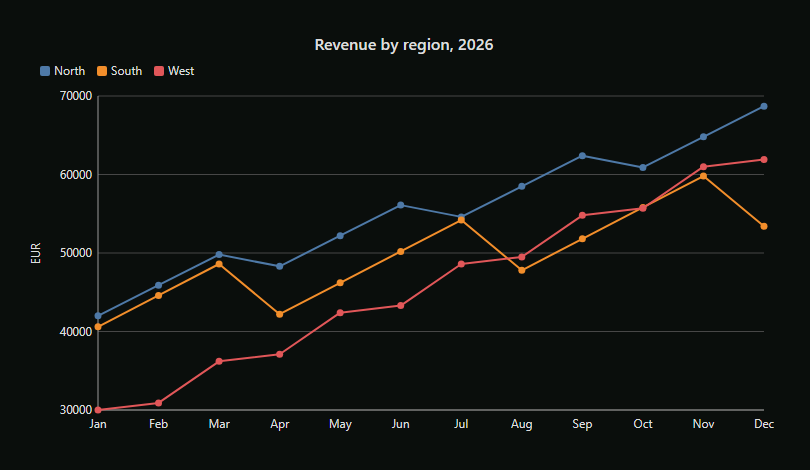Click the red West legend swatch
This screenshot has width=810, height=470.
click(x=159, y=71)
